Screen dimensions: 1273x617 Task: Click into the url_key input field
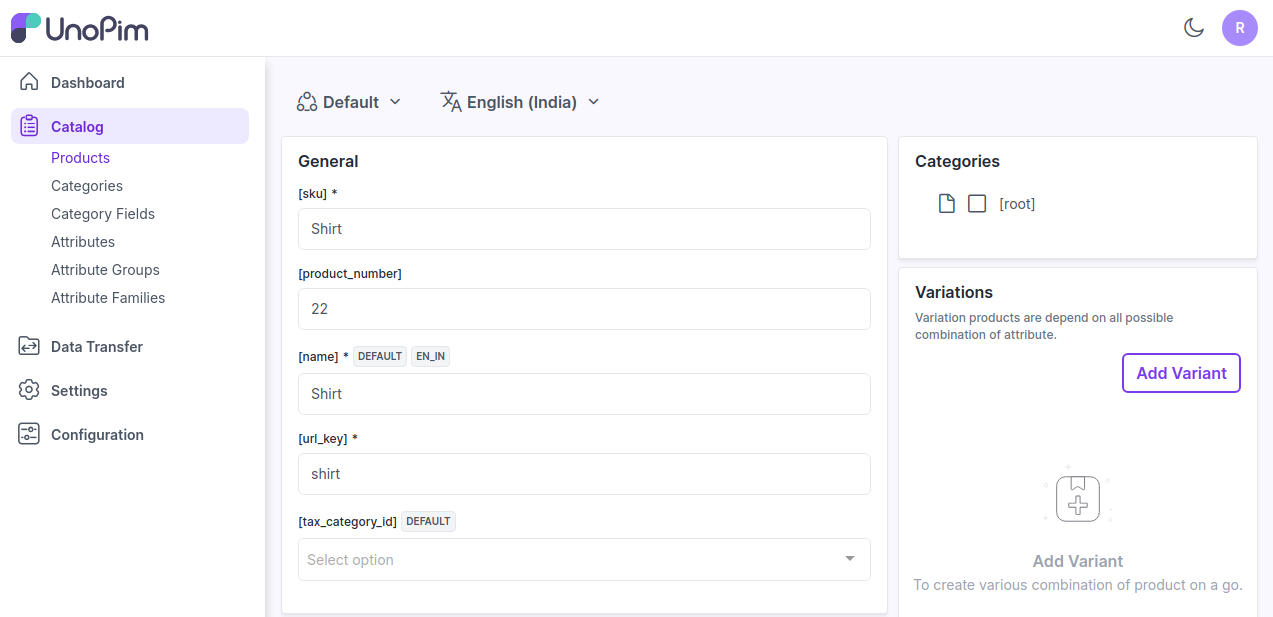tap(584, 474)
